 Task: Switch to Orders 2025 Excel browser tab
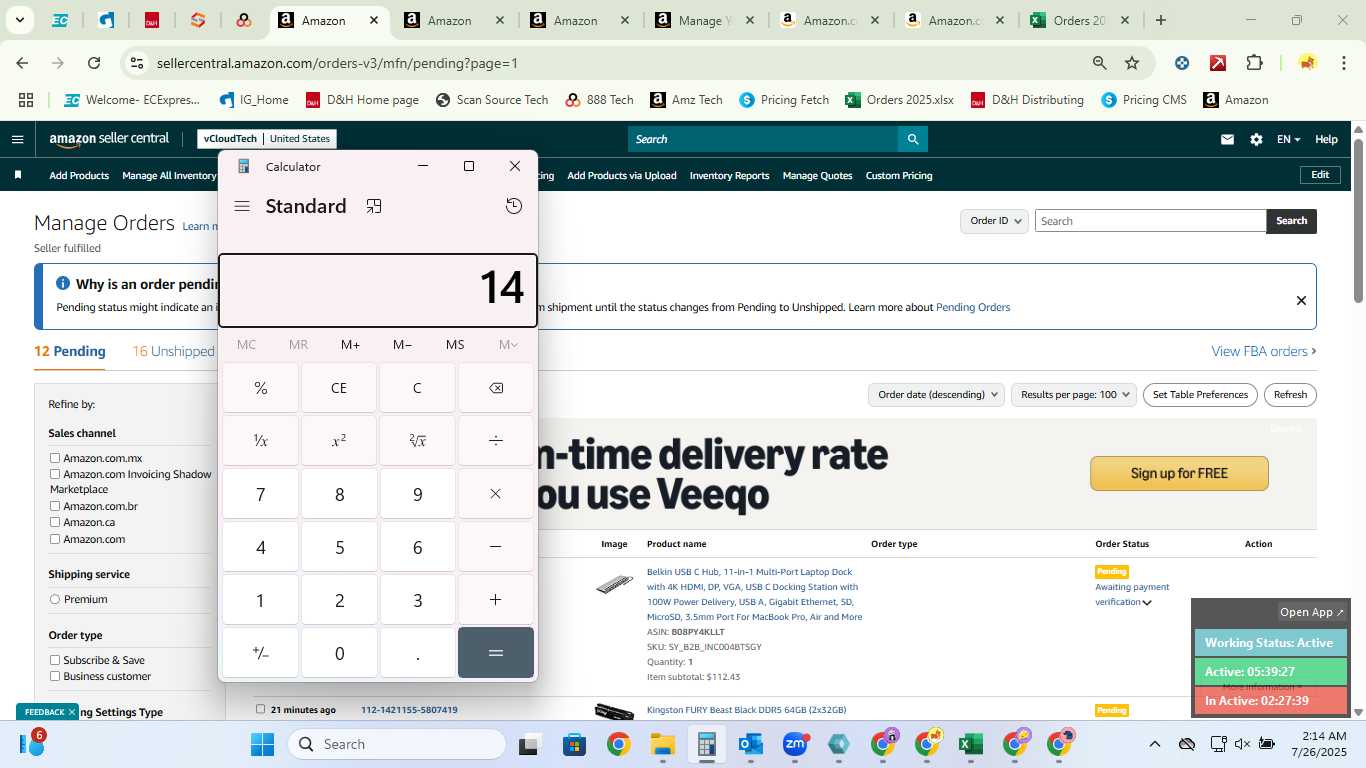[x=1078, y=20]
